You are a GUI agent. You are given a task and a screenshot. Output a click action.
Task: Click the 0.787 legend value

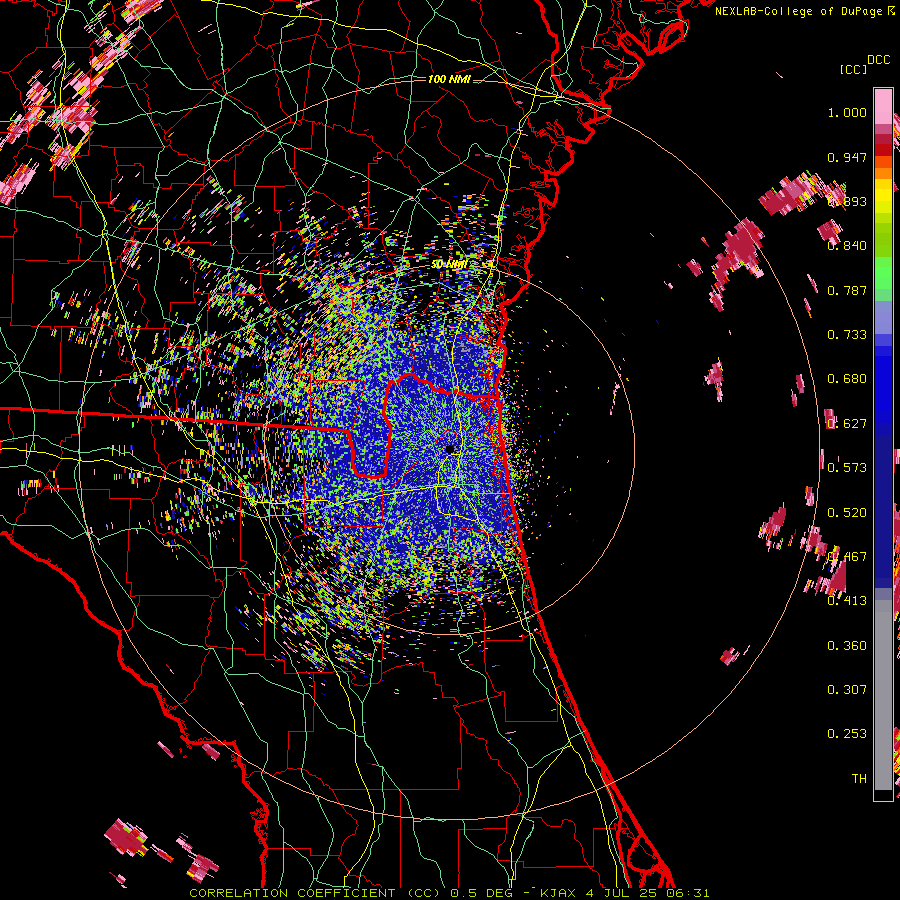pos(847,290)
